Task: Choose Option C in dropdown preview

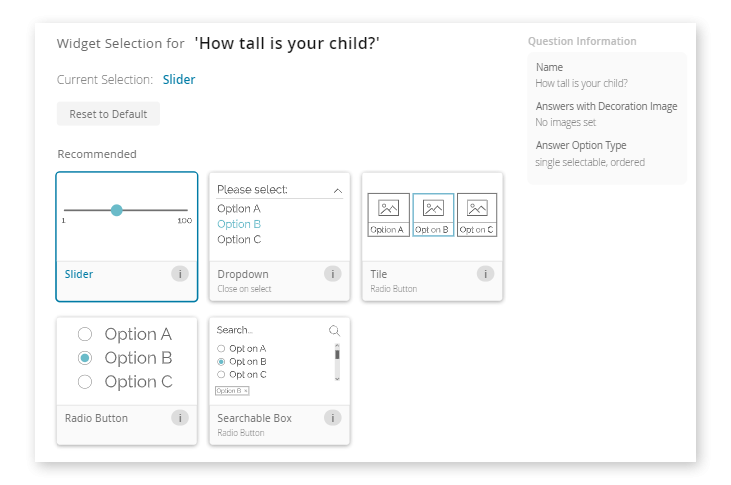Action: [x=239, y=240]
